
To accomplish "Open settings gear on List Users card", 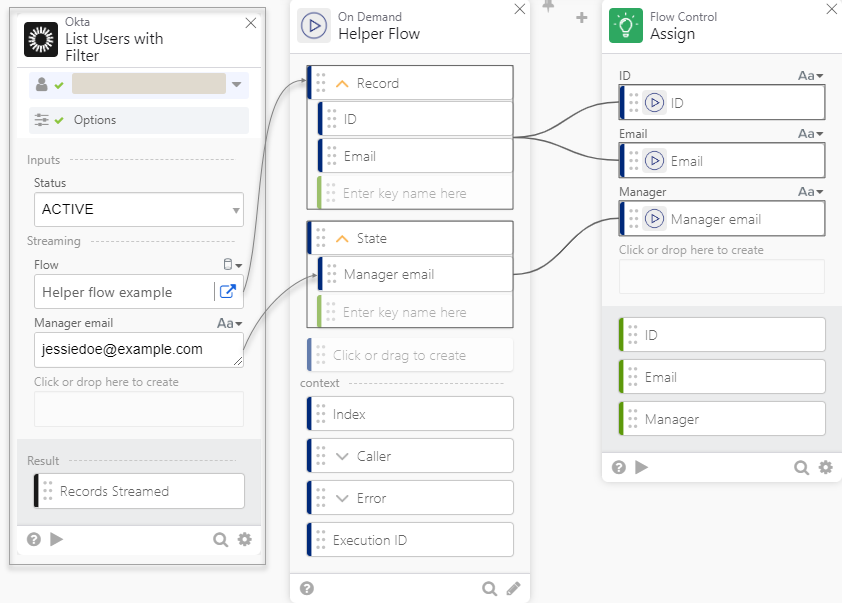I will click(245, 540).
